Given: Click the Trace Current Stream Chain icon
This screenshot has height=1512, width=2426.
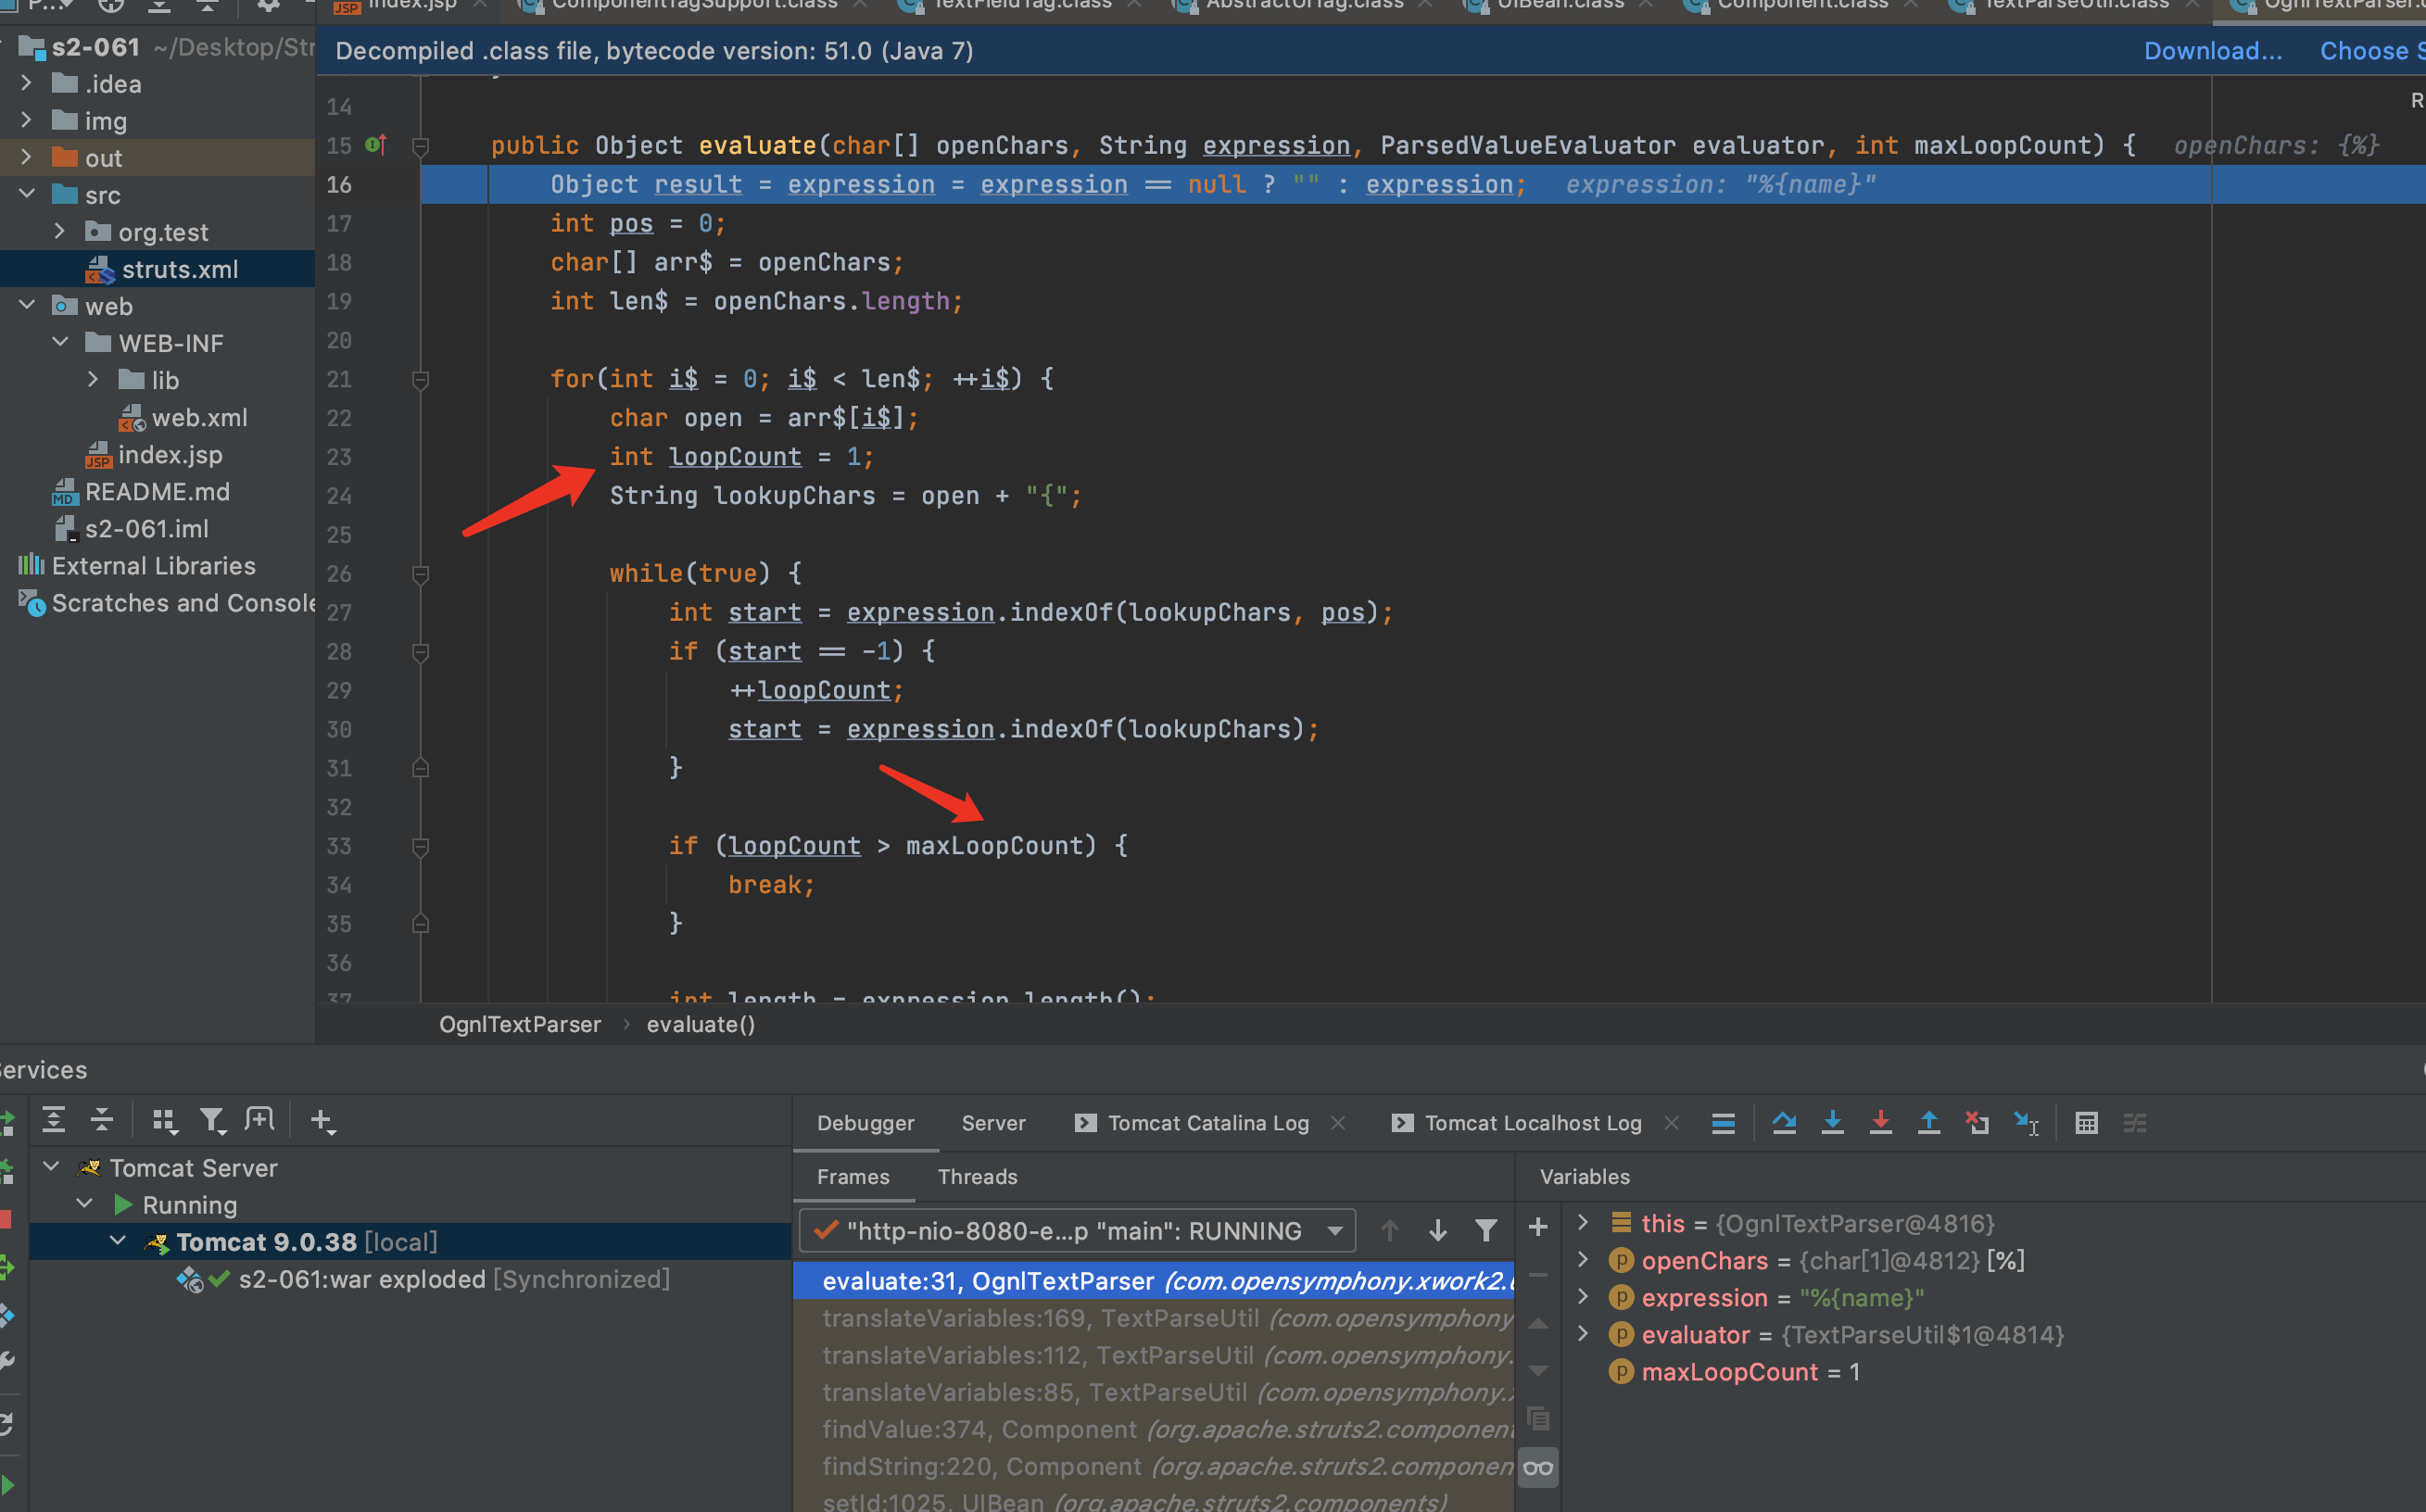Looking at the screenshot, I should pyautogui.click(x=2135, y=1123).
